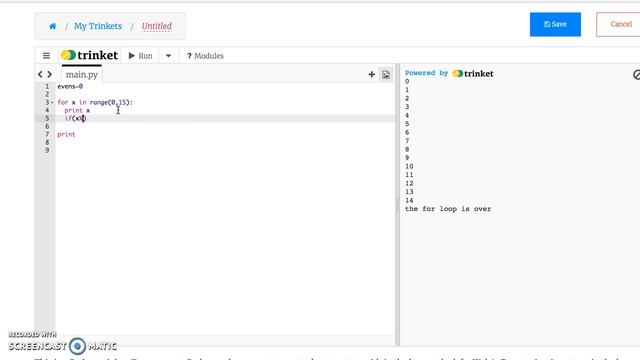This screenshot has width=640, height=360.
Task: Go to previous file tab arrow
Action: pyautogui.click(x=40, y=74)
